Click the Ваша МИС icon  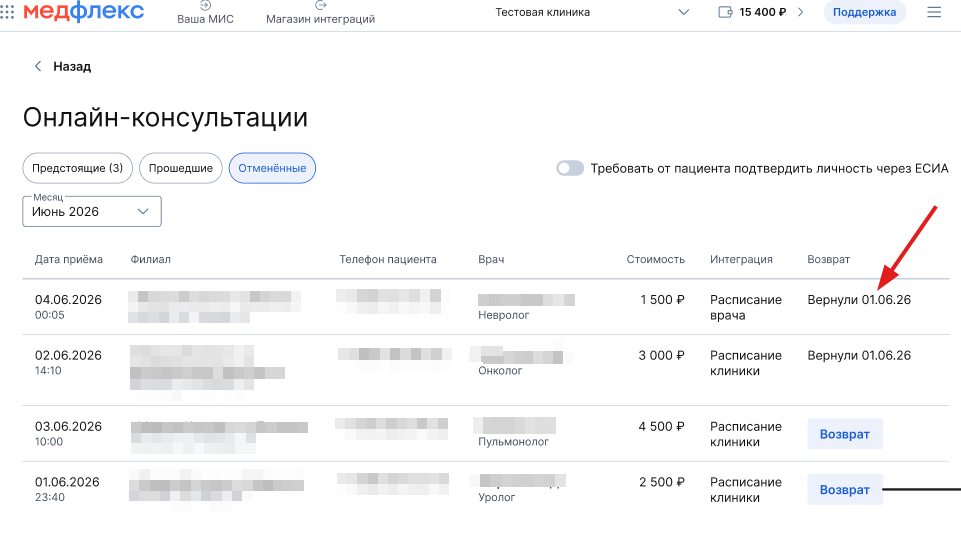click(205, 6)
